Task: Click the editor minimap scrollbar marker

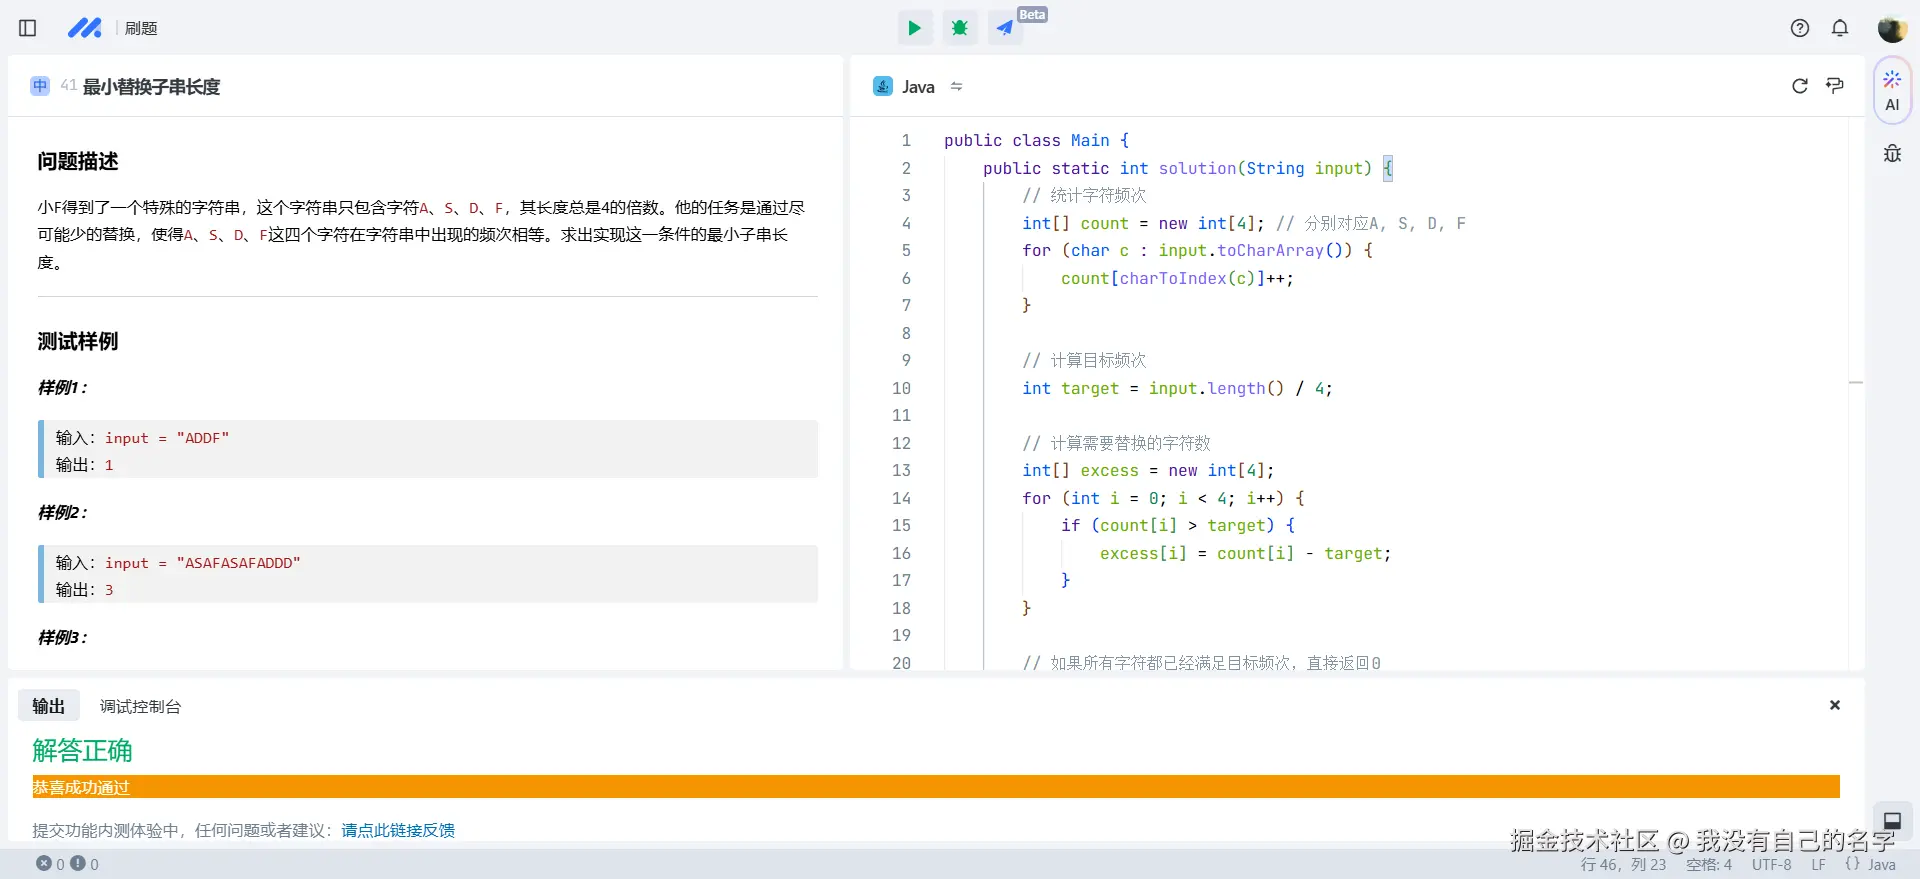Action: click(x=1856, y=383)
